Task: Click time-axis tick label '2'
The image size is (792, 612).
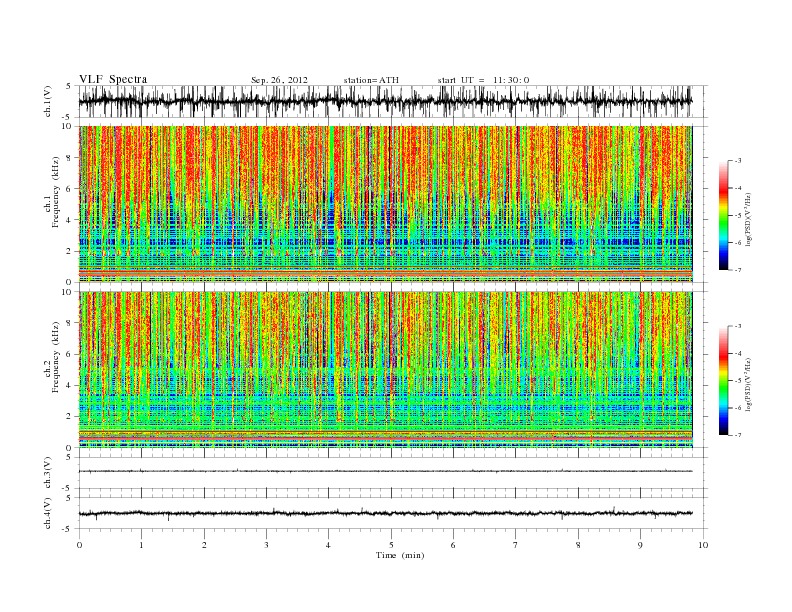Action: tap(204, 545)
